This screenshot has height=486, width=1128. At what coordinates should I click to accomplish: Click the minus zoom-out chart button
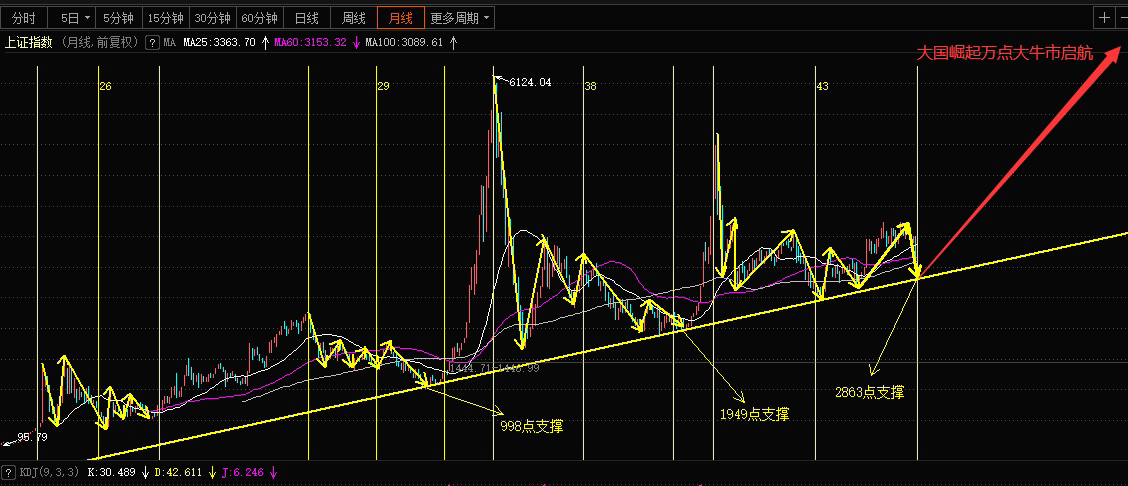1122,17
